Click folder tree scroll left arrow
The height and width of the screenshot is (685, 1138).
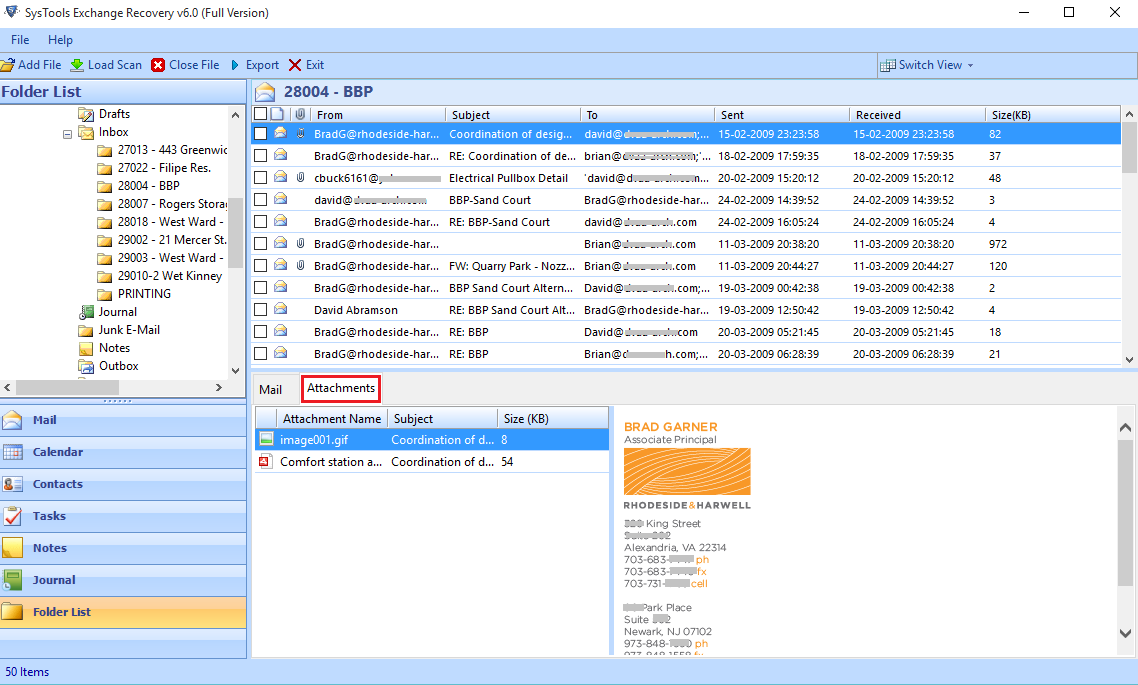coord(7,387)
